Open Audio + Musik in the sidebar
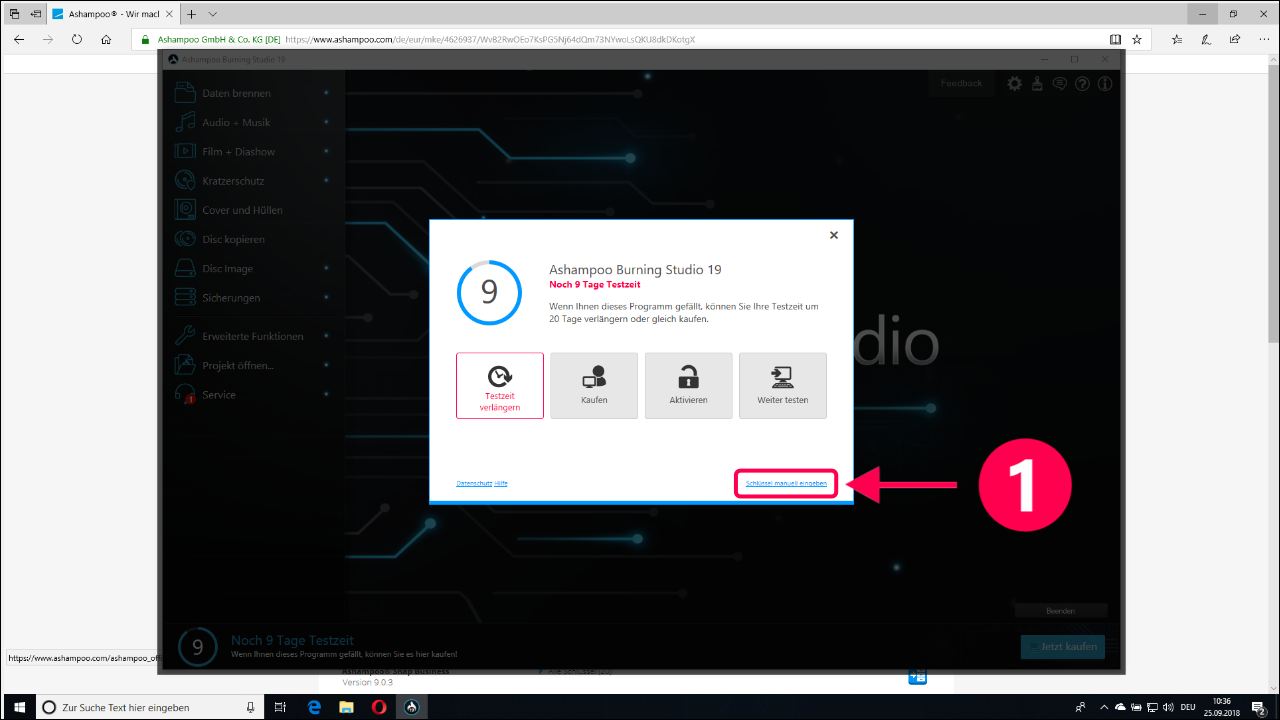 pyautogui.click(x=252, y=122)
